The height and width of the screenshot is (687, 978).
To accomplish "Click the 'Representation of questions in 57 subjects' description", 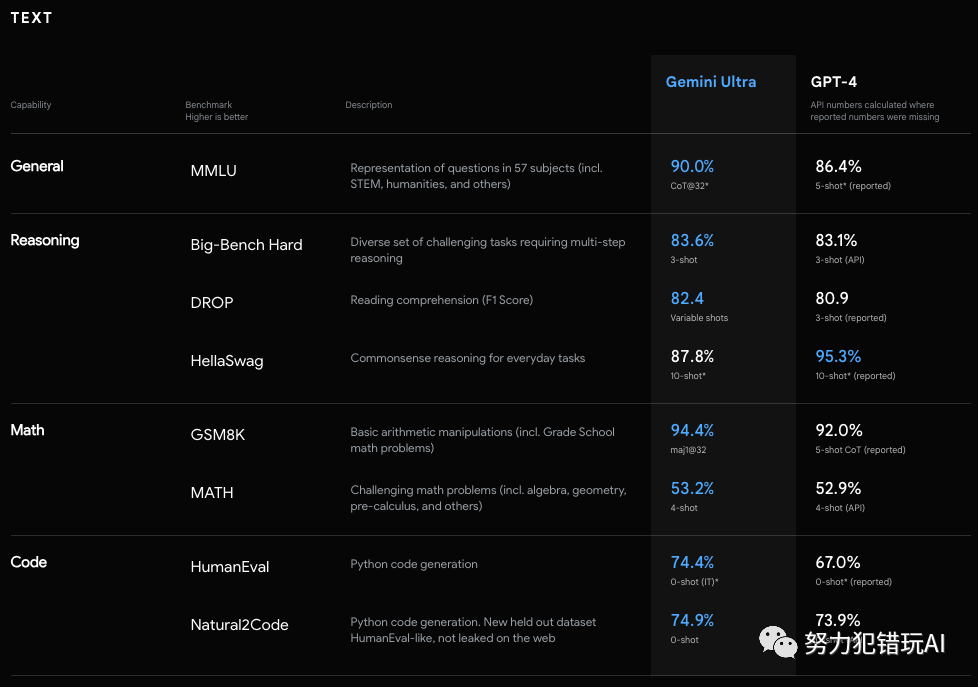I will [x=476, y=176].
